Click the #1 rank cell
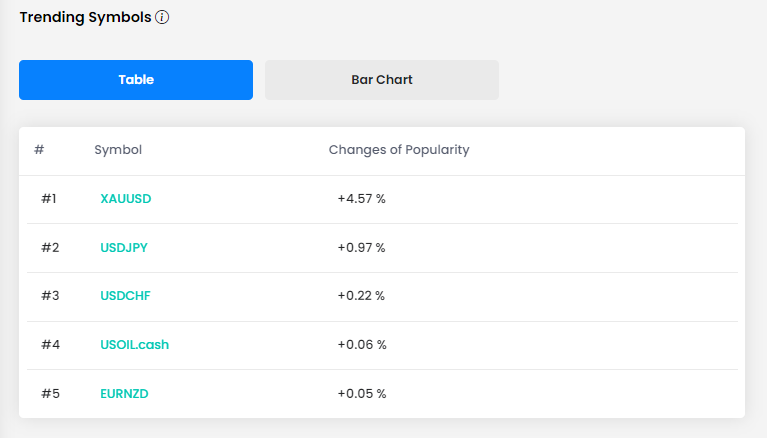The height and width of the screenshot is (438, 767). point(49,199)
